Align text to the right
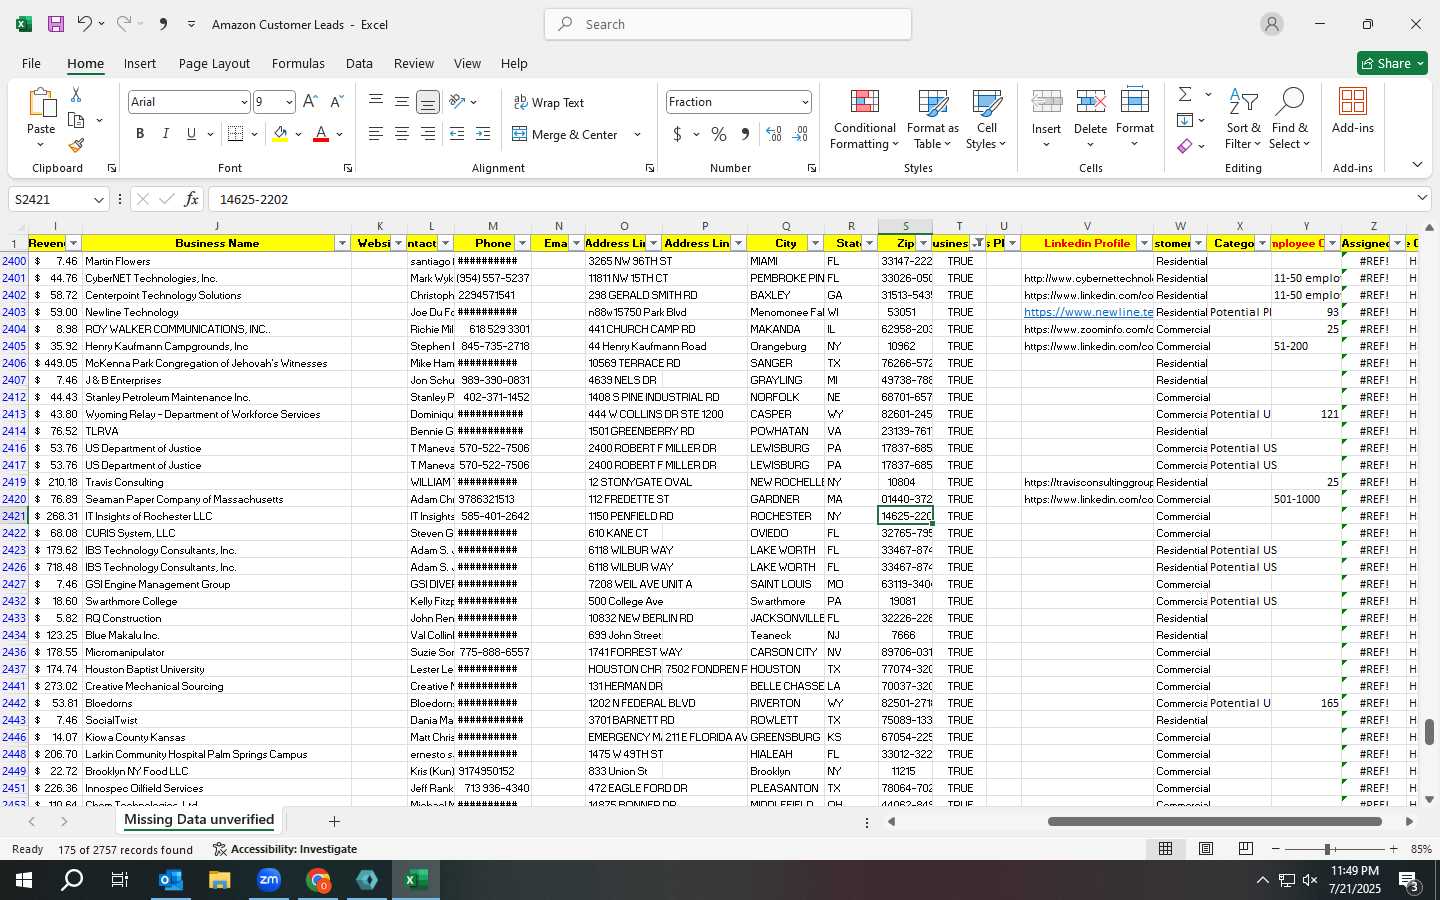1440x900 pixels. 428,134
